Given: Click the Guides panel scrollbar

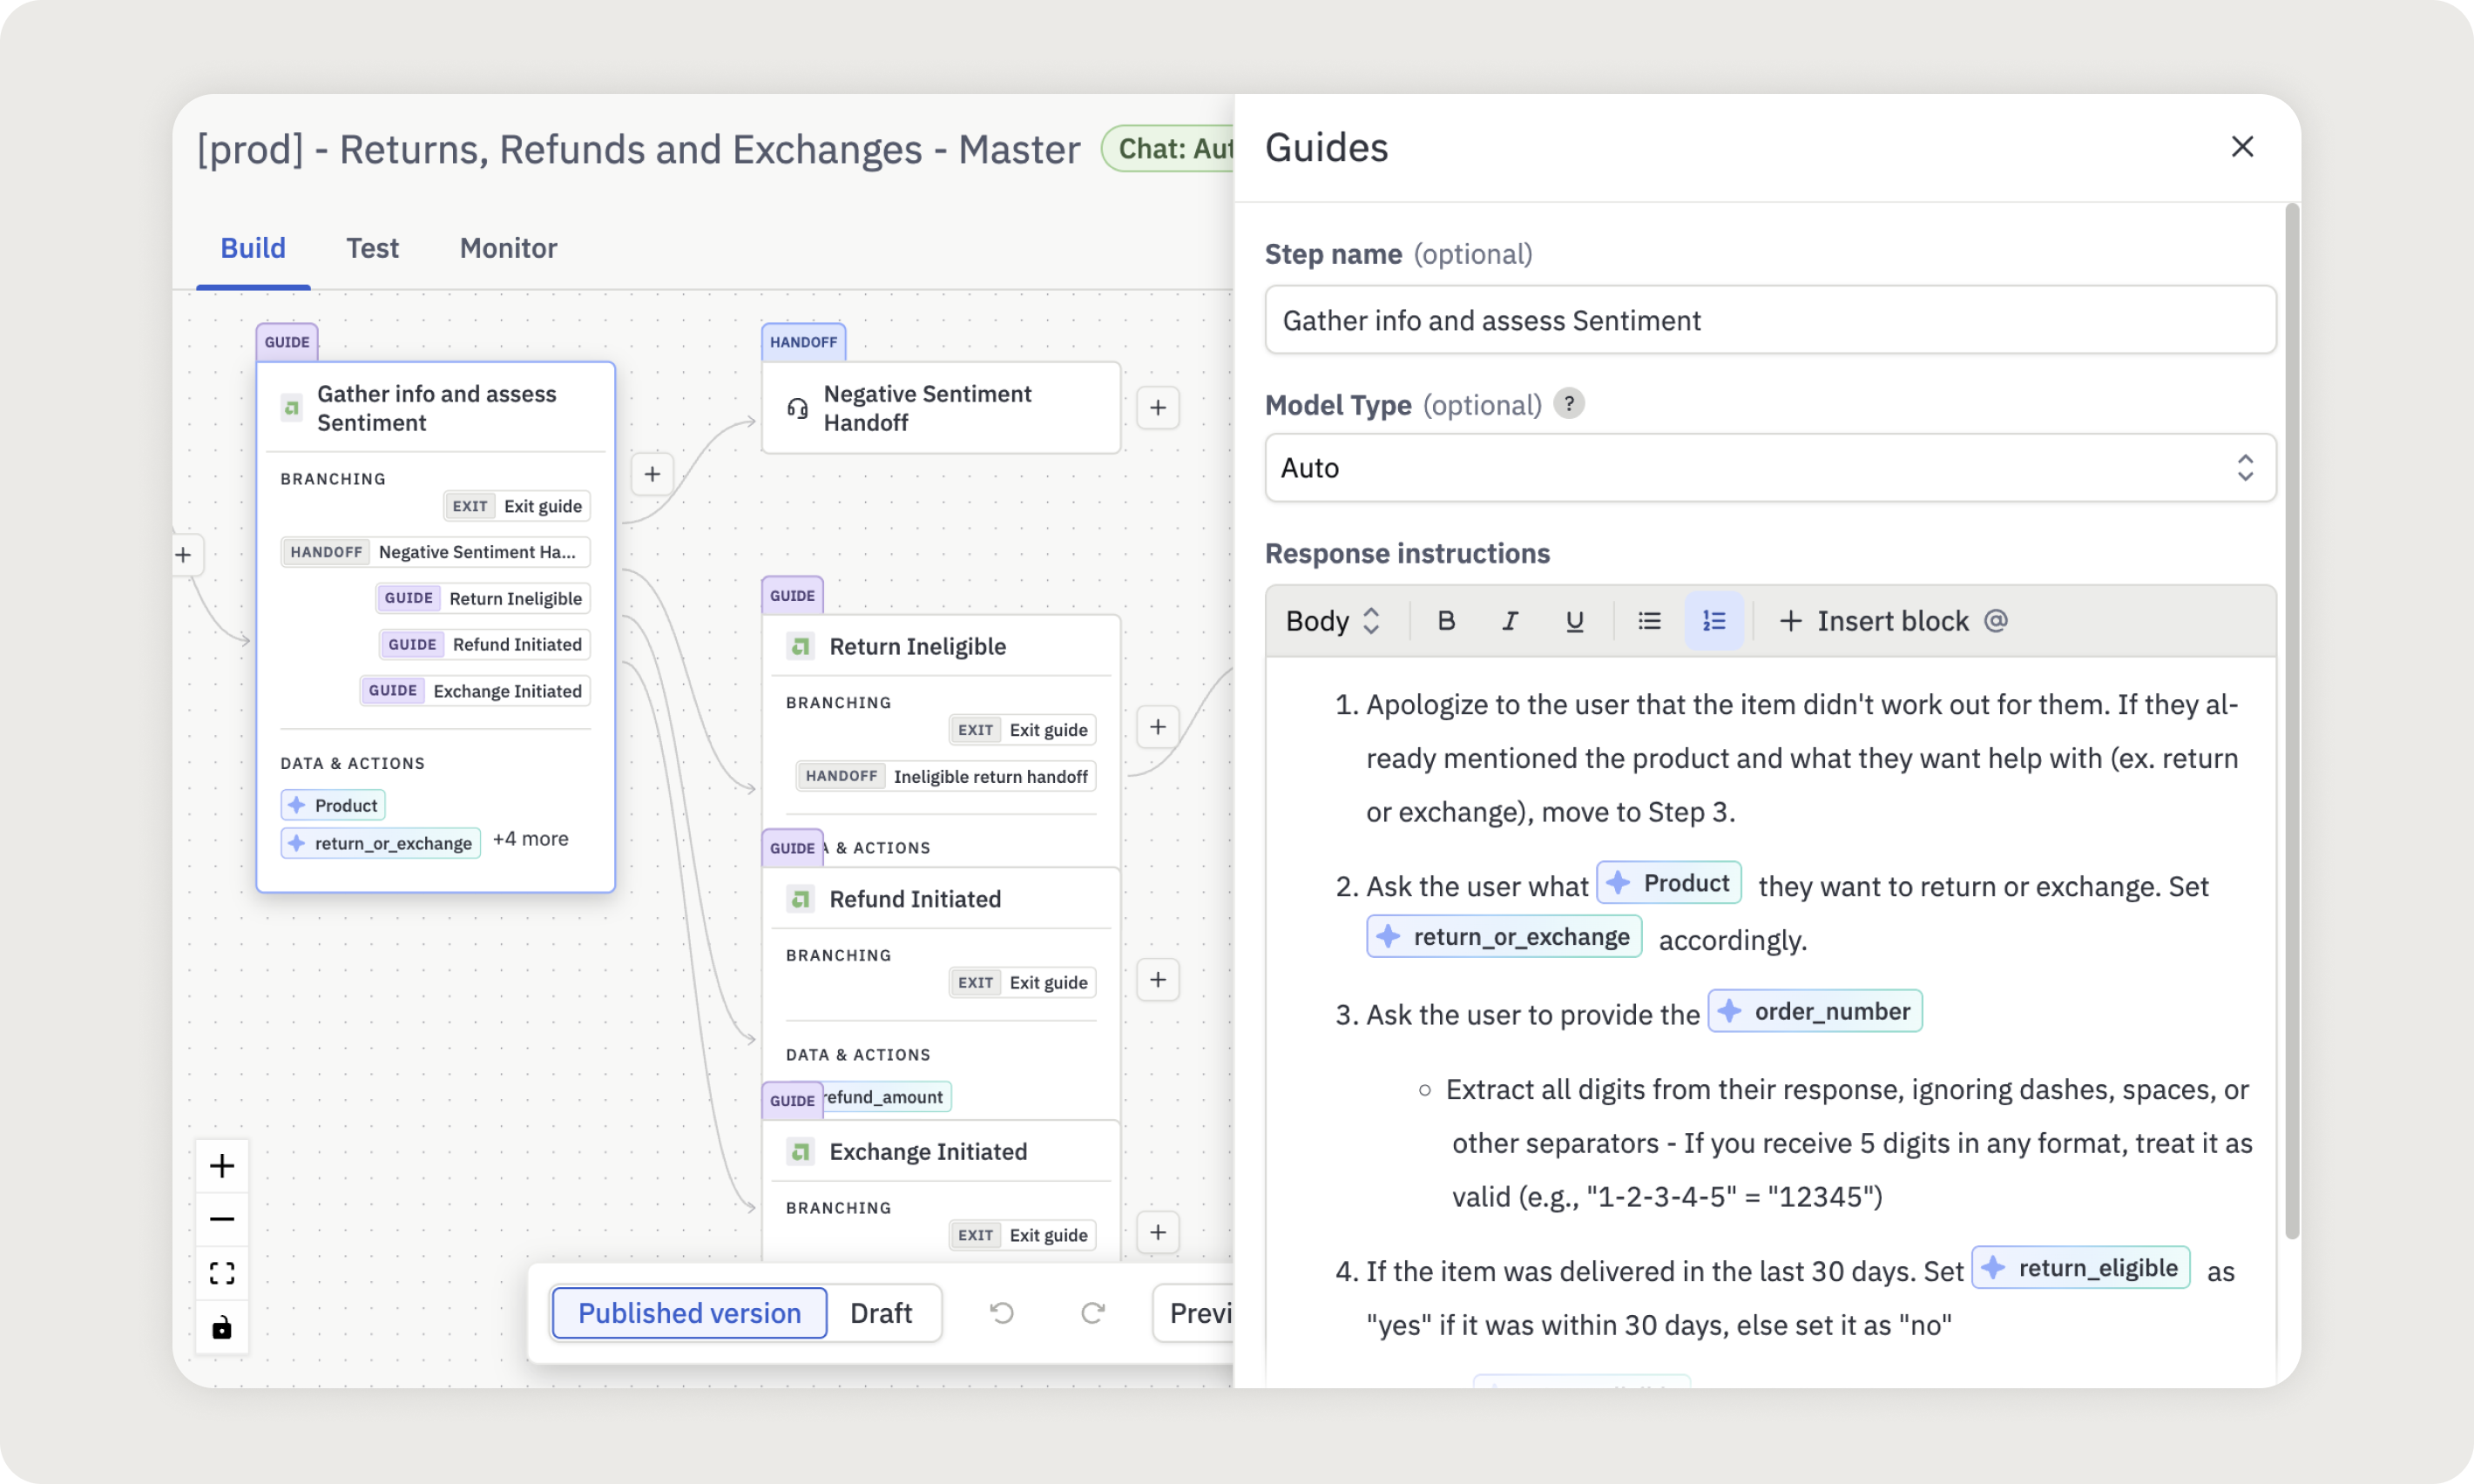Looking at the screenshot, I should (2291, 720).
